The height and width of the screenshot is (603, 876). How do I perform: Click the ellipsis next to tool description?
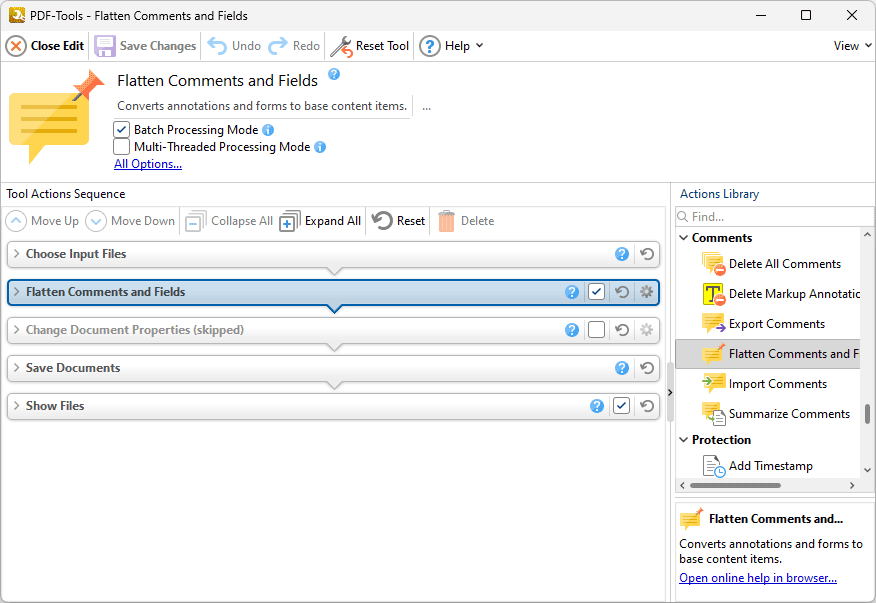coord(426,106)
